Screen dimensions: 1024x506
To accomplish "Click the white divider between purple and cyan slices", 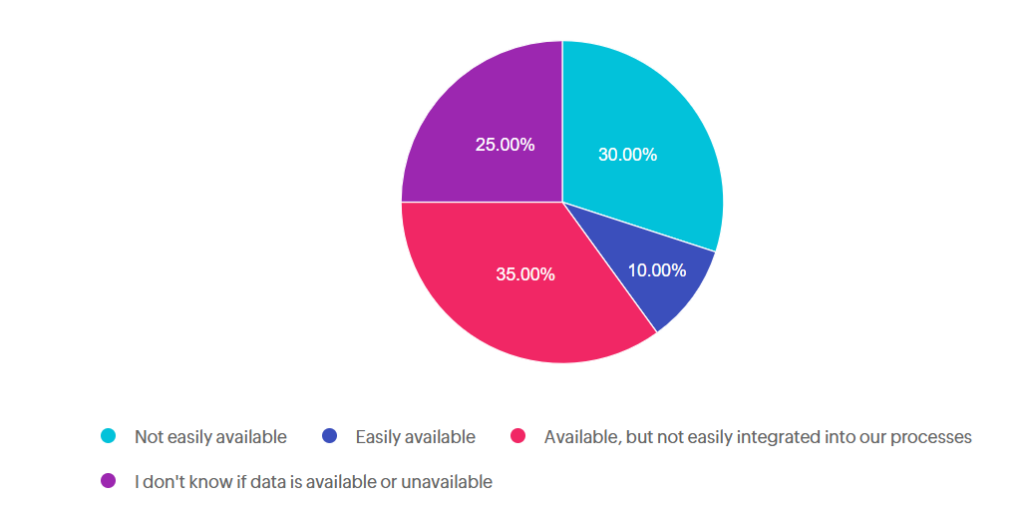I will point(562,121).
